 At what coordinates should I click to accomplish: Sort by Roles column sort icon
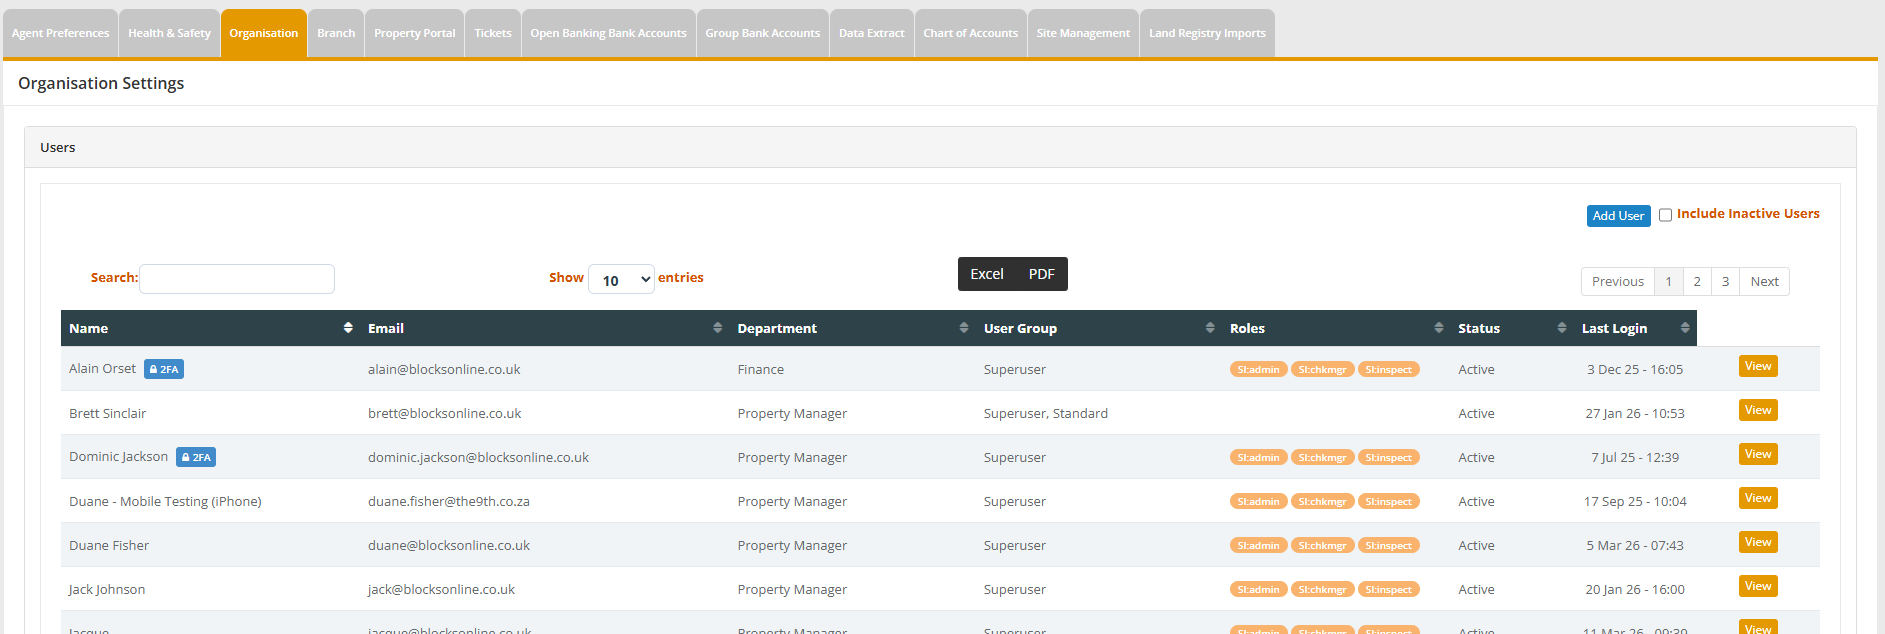coord(1438,328)
